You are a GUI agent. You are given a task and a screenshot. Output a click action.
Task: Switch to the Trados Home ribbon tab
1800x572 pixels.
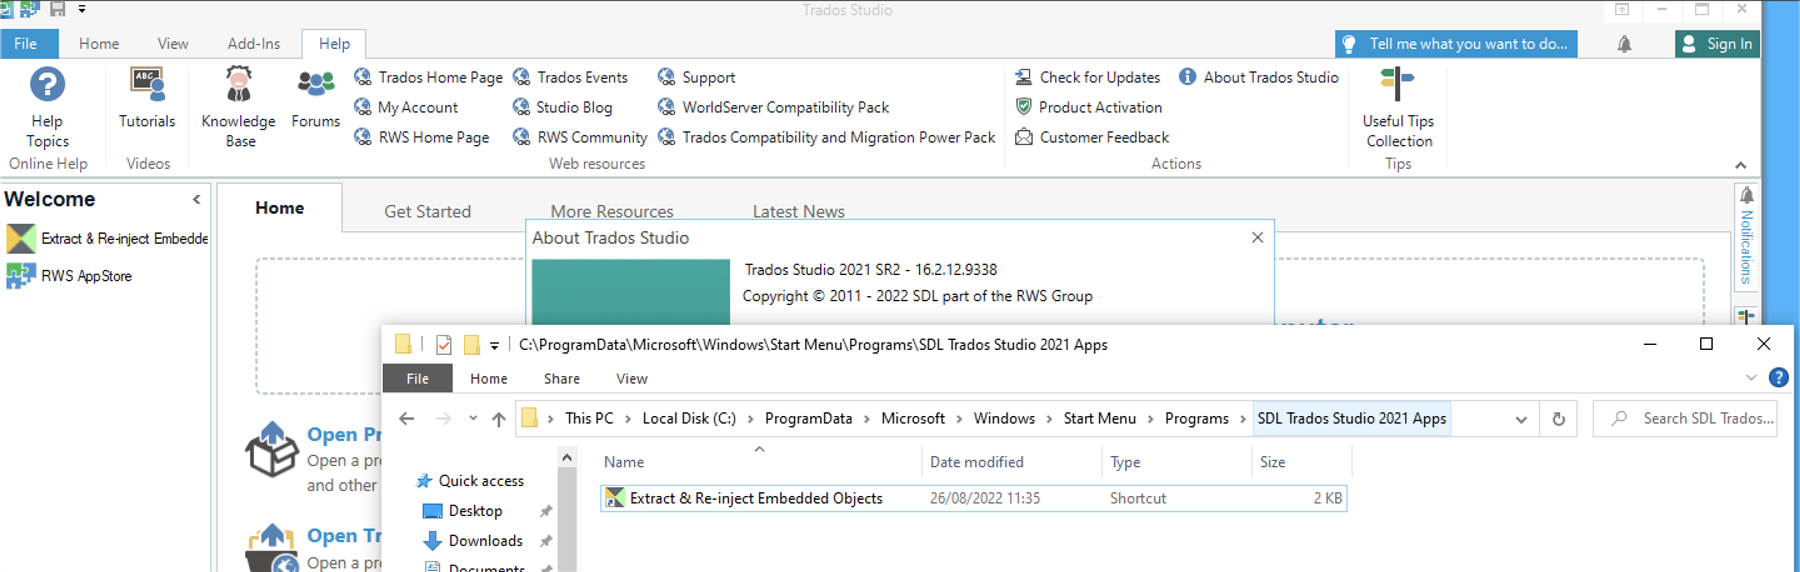pos(99,44)
